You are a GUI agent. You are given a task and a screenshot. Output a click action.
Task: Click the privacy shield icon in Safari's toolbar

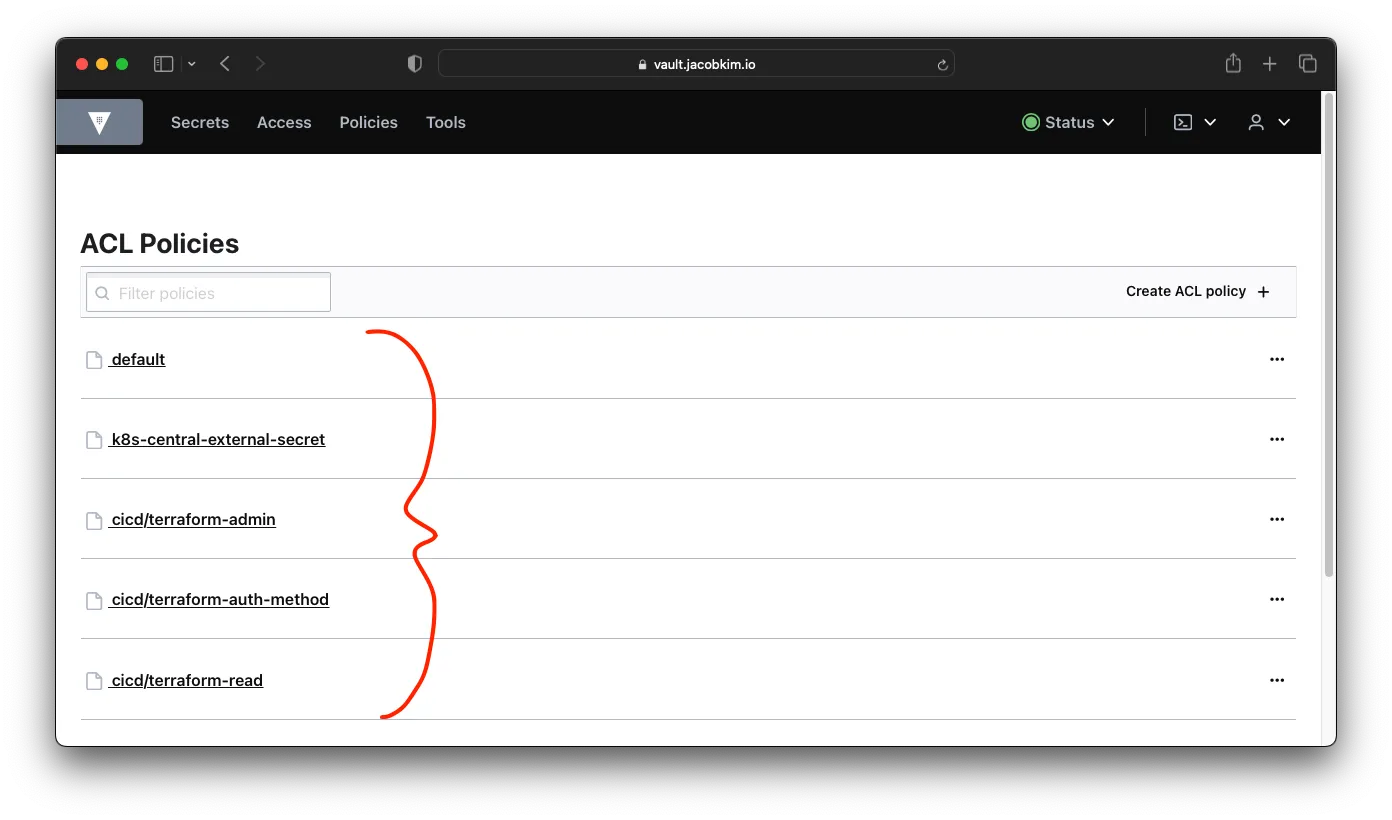pos(413,63)
